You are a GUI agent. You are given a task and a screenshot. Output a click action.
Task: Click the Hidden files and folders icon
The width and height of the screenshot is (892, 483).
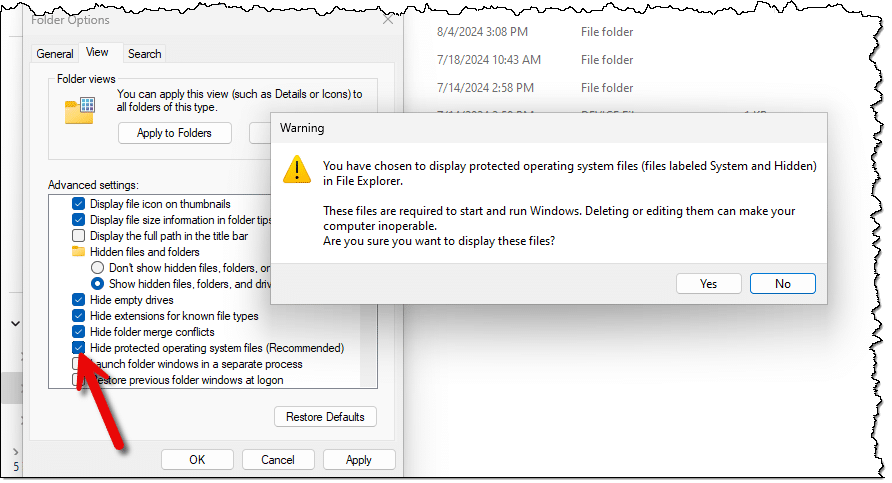point(78,252)
